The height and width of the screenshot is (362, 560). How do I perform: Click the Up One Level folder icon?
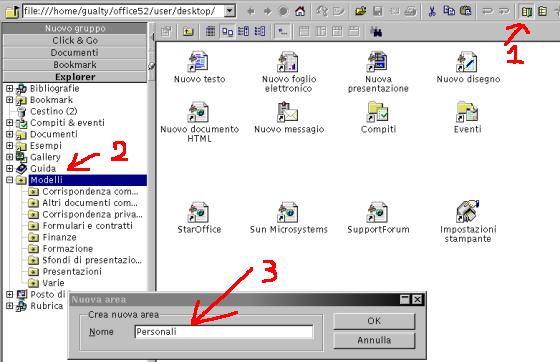(188, 32)
